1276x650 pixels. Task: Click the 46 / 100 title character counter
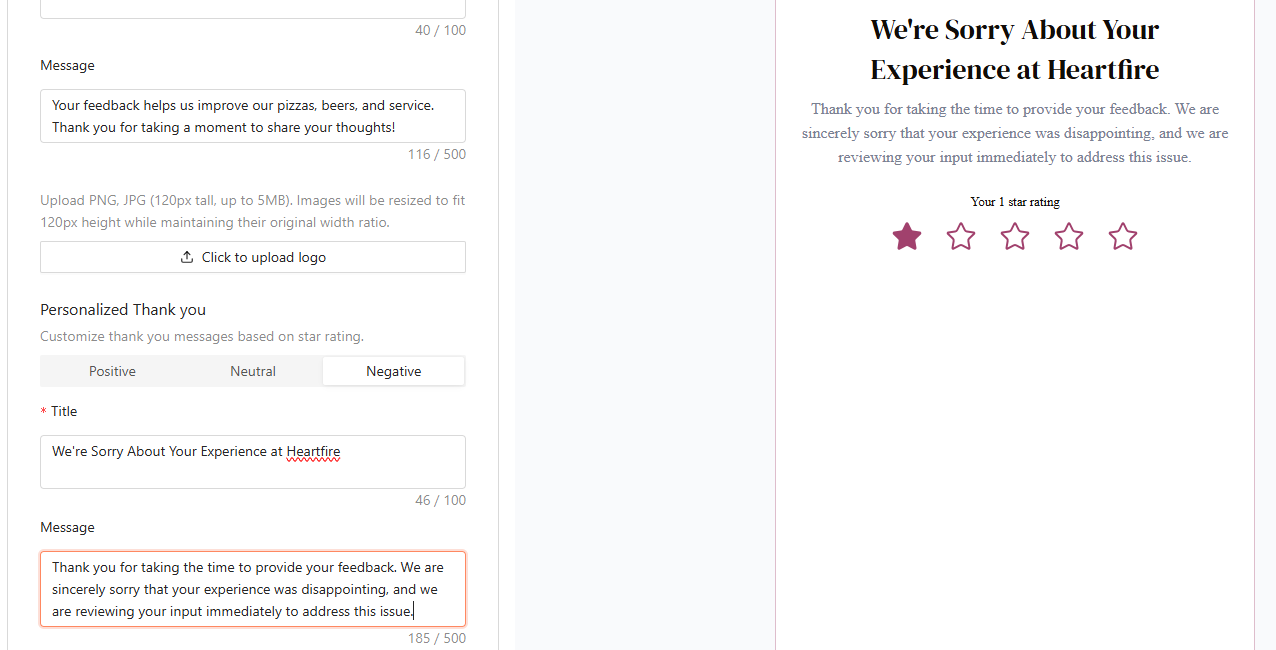coord(440,500)
